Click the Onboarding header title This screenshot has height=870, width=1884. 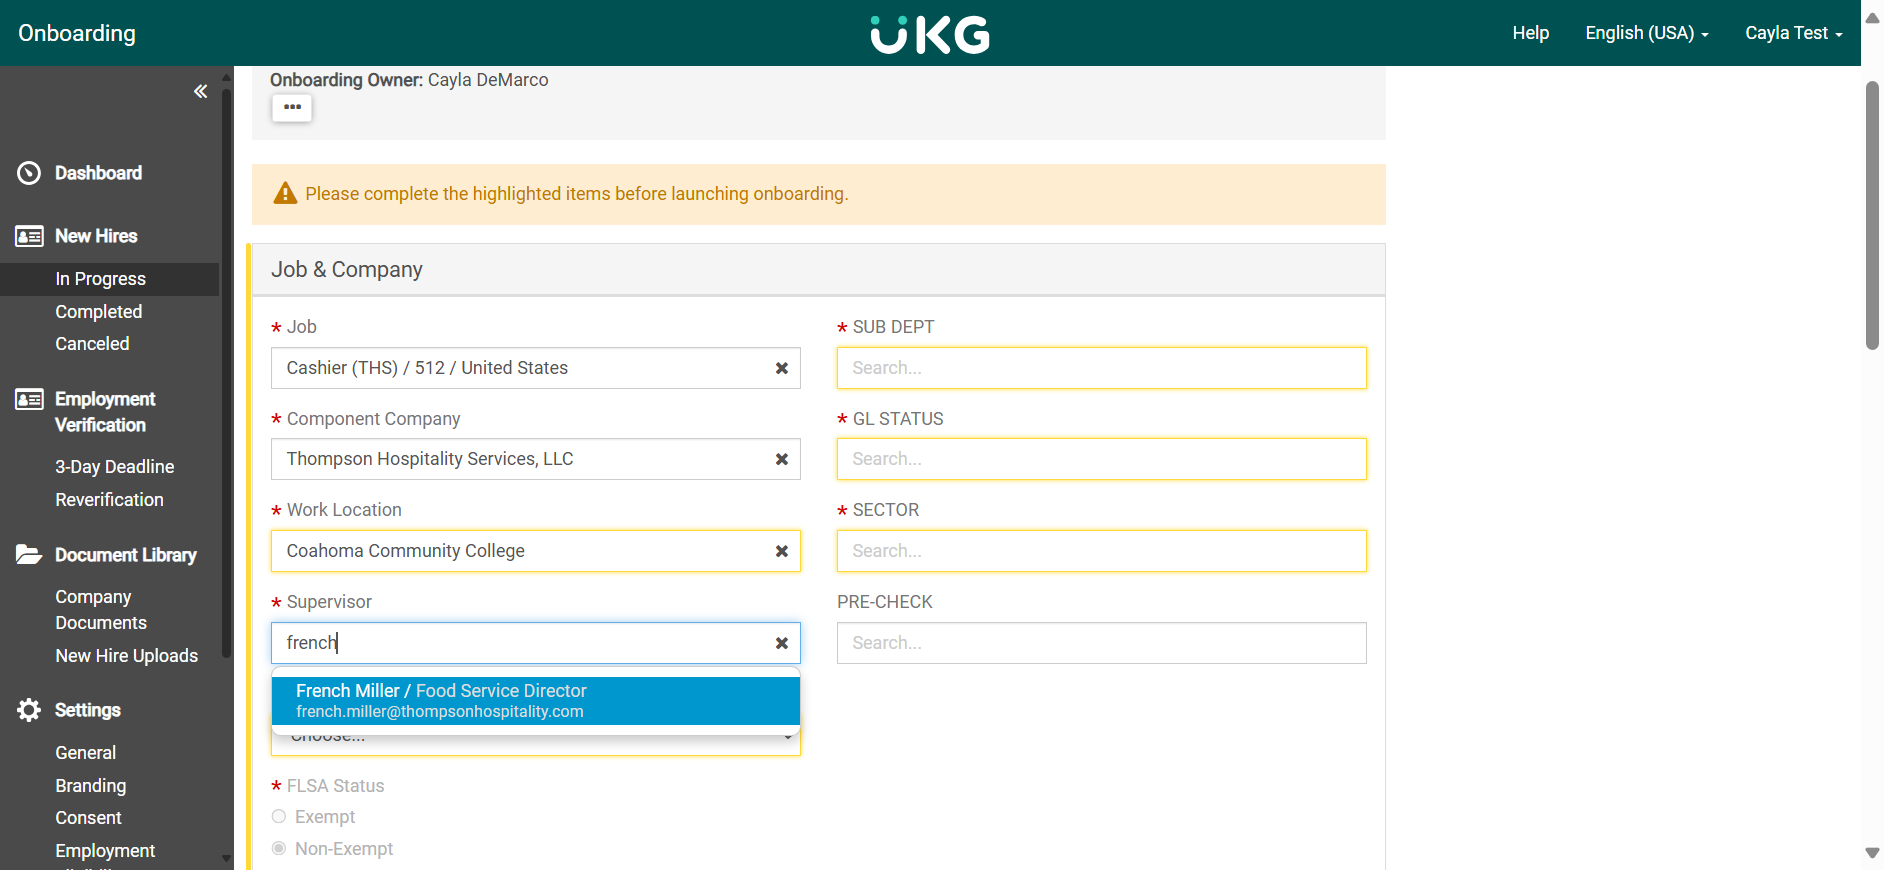point(77,33)
